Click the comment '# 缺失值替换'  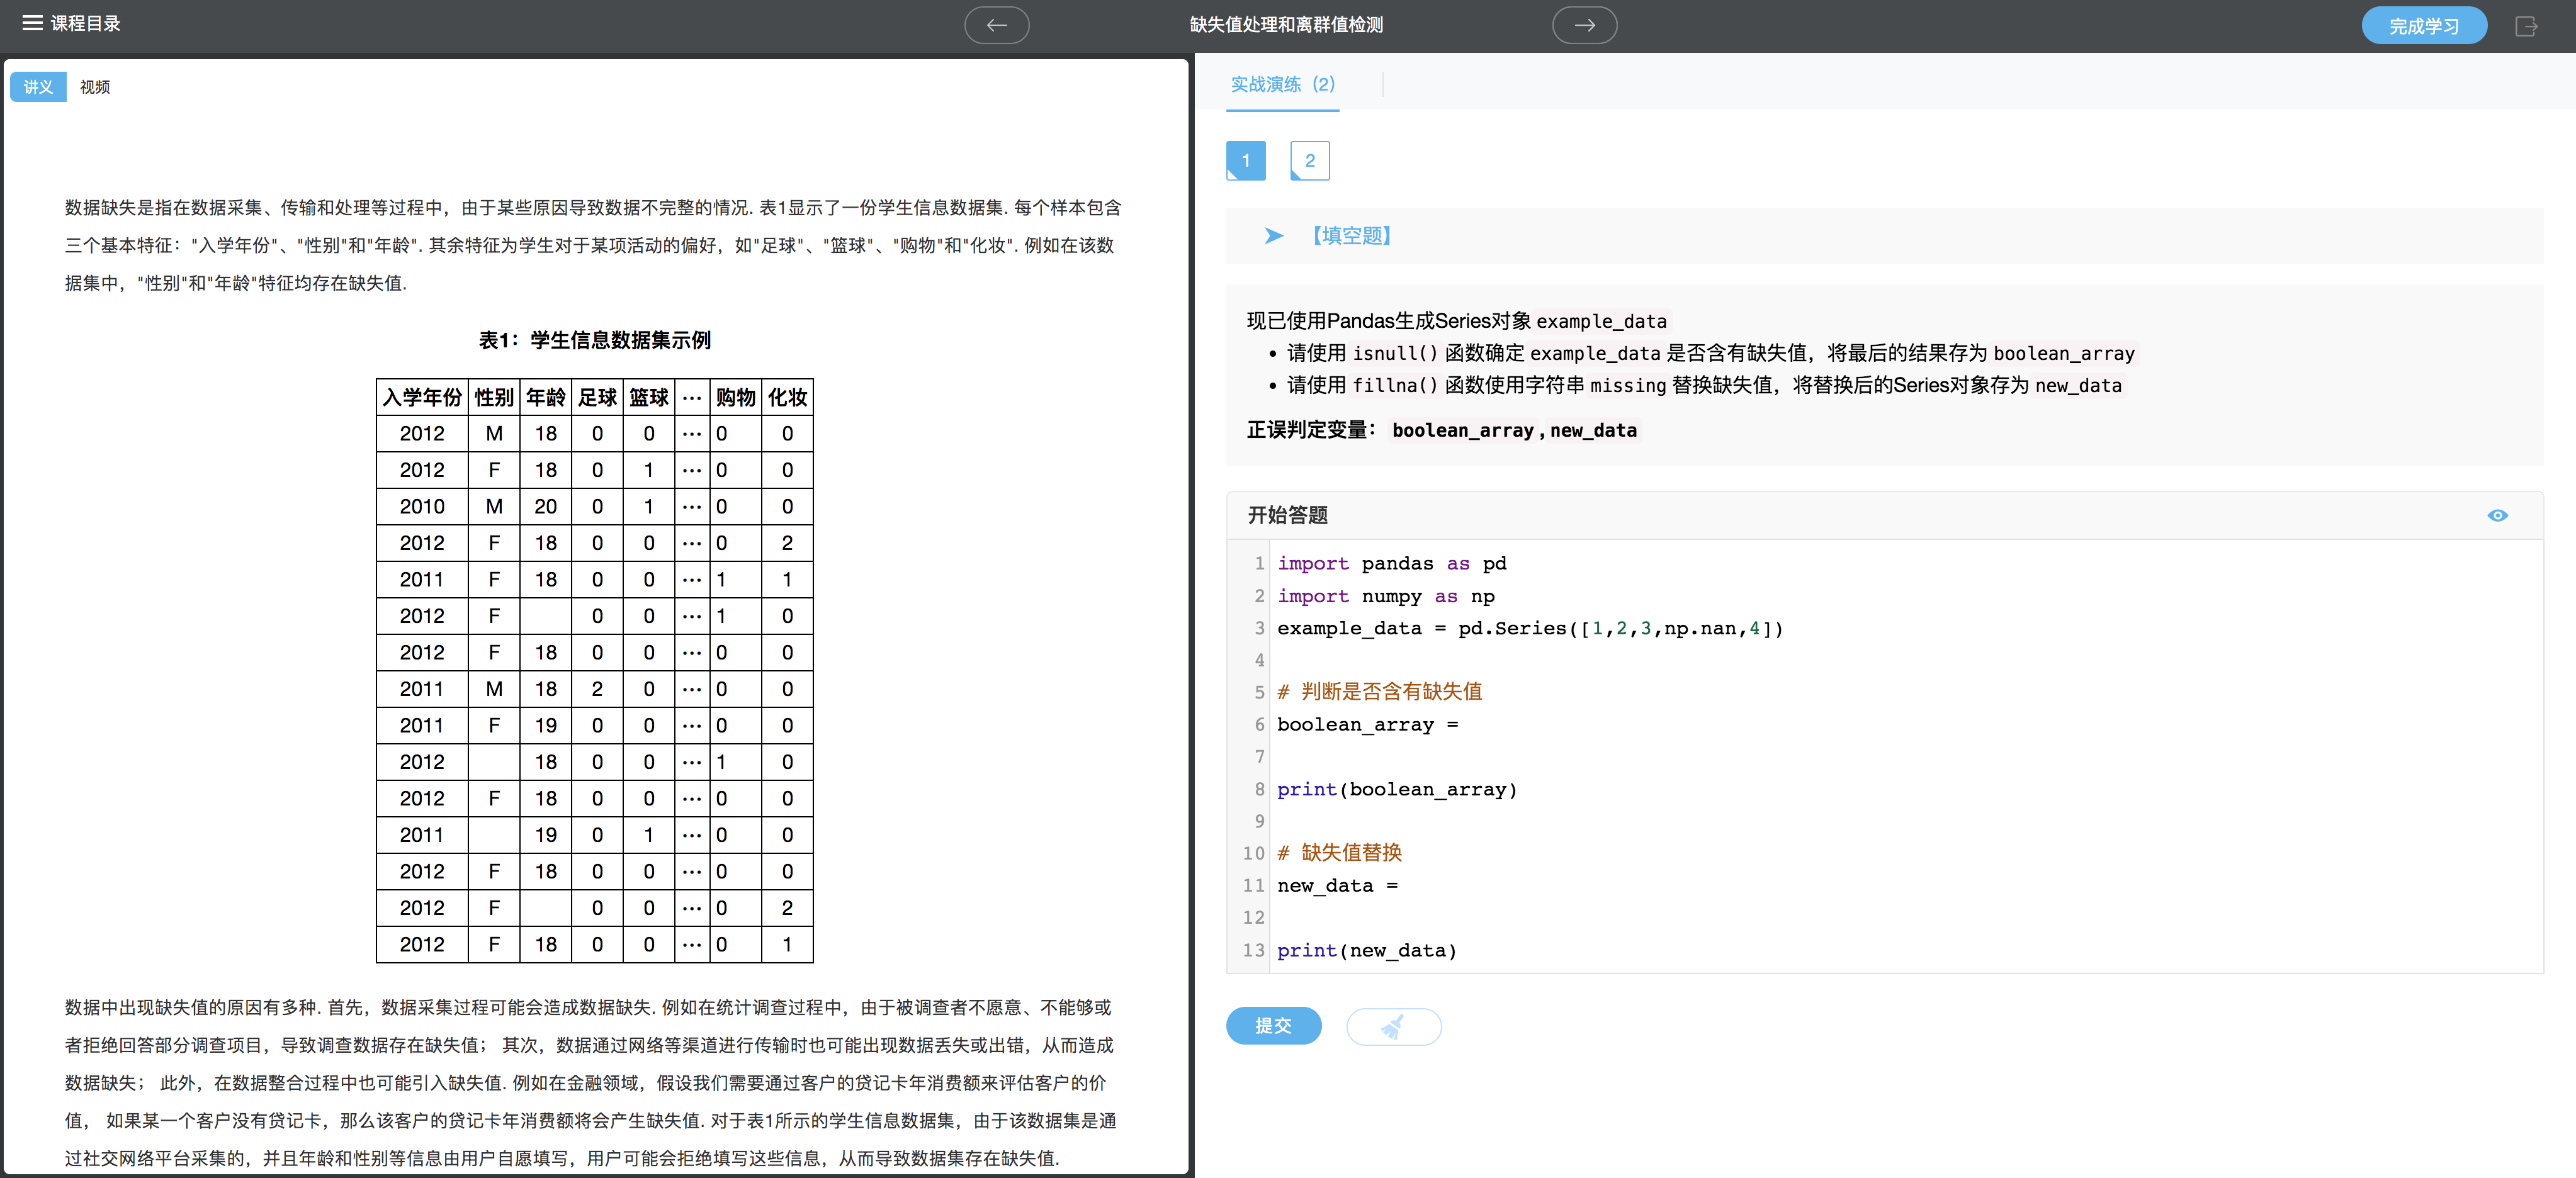[1339, 853]
